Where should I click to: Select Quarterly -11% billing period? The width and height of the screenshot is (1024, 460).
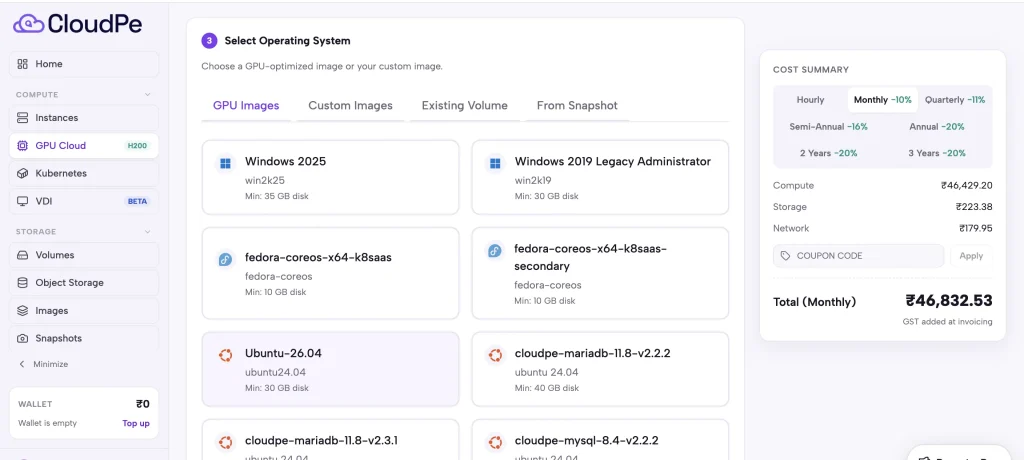tap(955, 100)
